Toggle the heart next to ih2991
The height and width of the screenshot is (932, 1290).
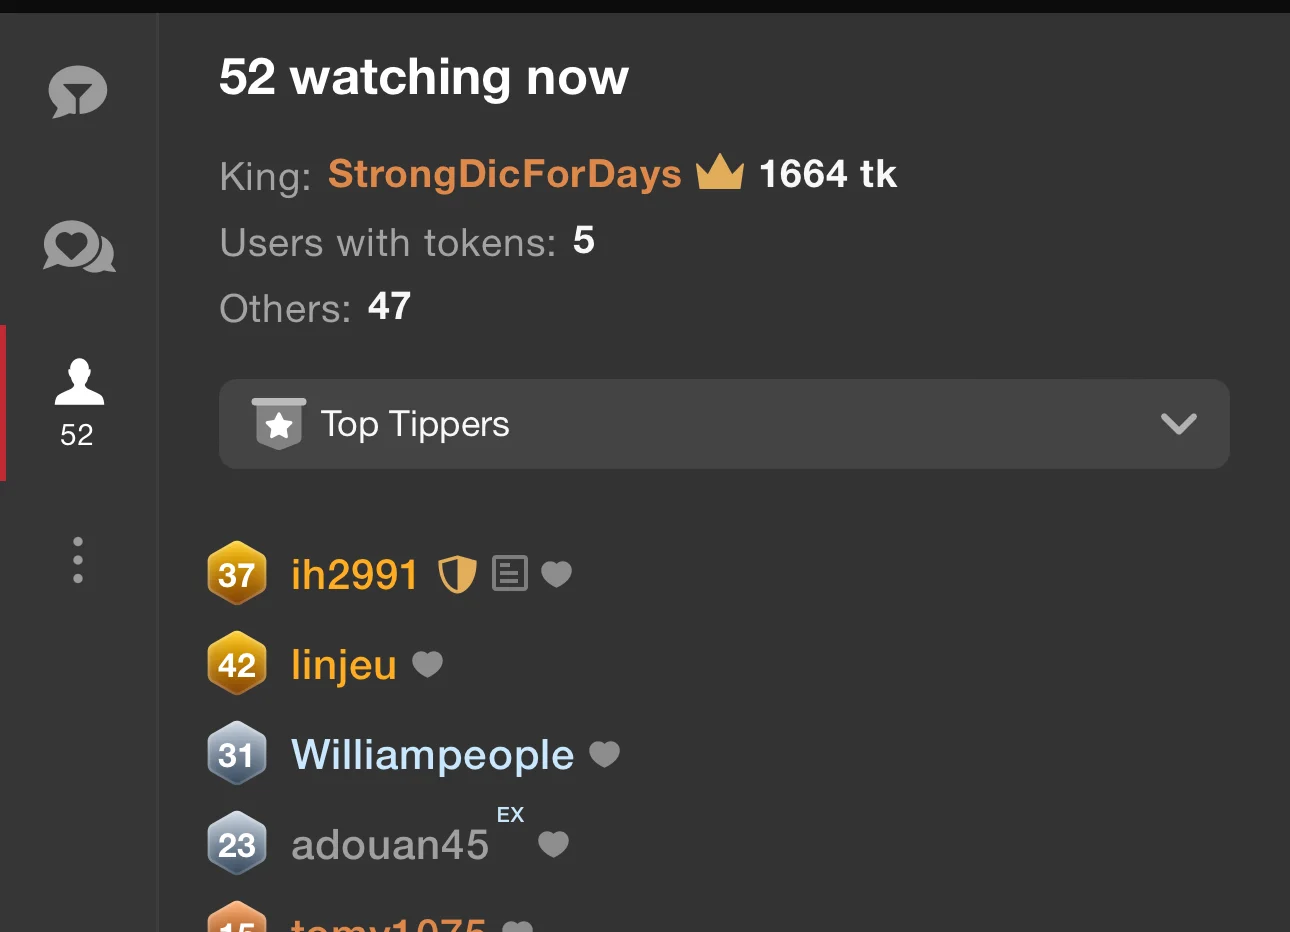click(556, 574)
